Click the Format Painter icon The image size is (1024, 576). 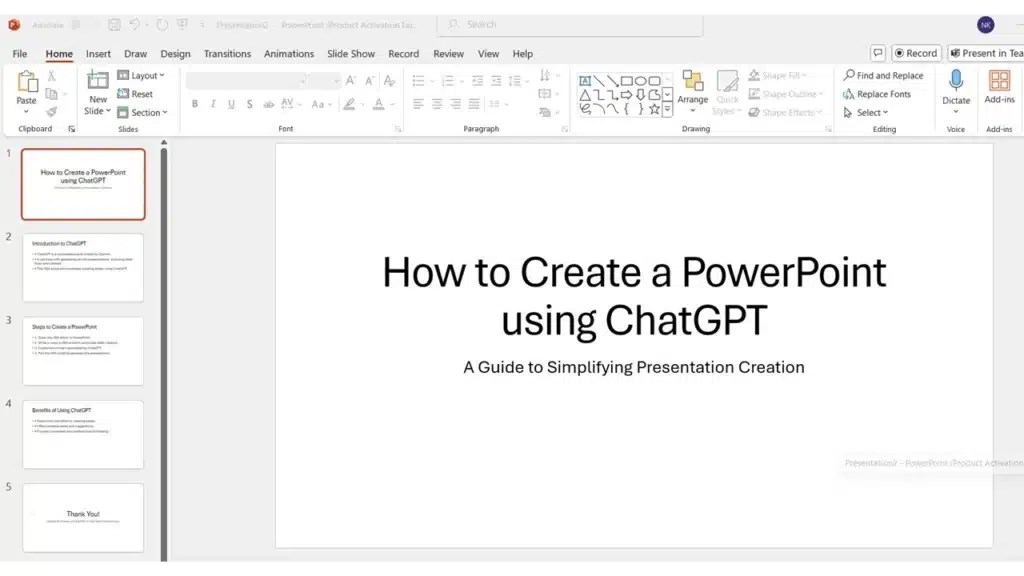(51, 111)
